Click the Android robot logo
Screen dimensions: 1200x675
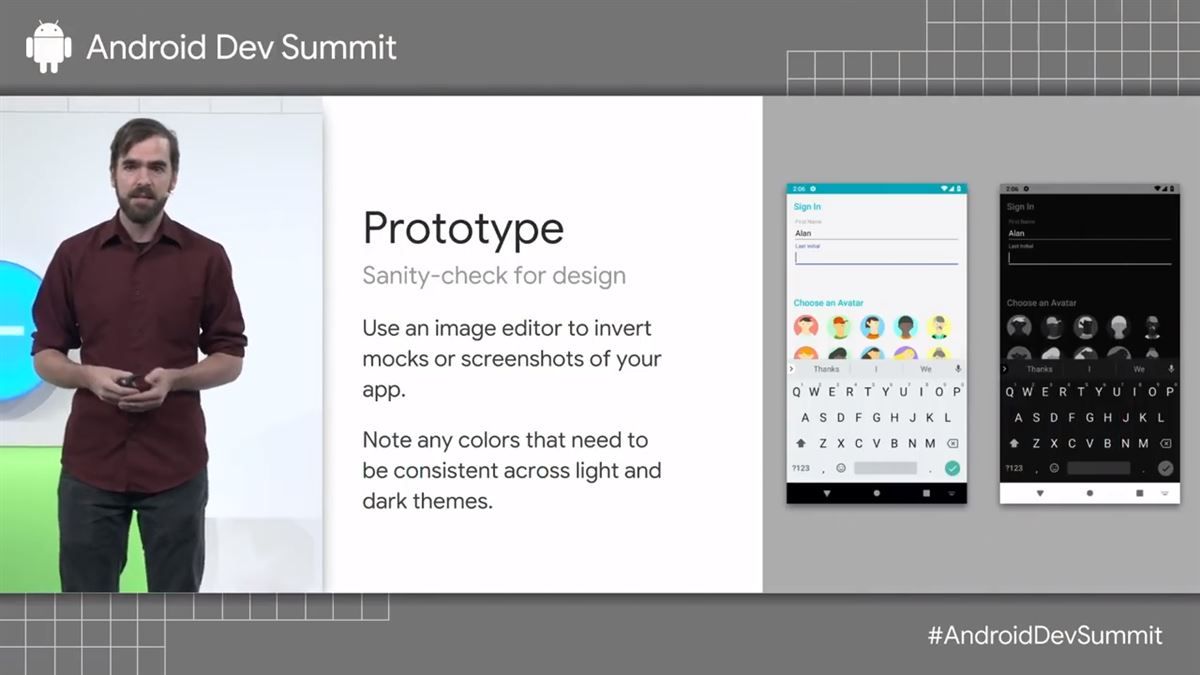[x=47, y=46]
